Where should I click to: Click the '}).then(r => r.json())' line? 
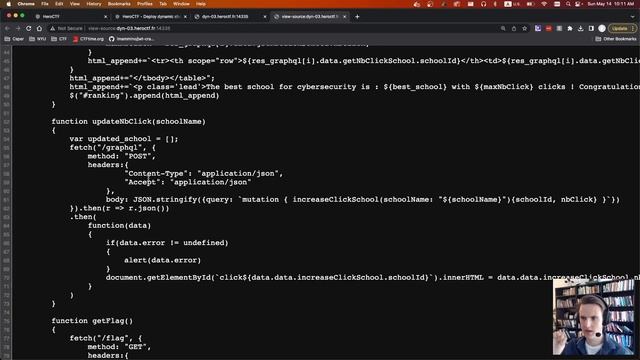[119, 208]
